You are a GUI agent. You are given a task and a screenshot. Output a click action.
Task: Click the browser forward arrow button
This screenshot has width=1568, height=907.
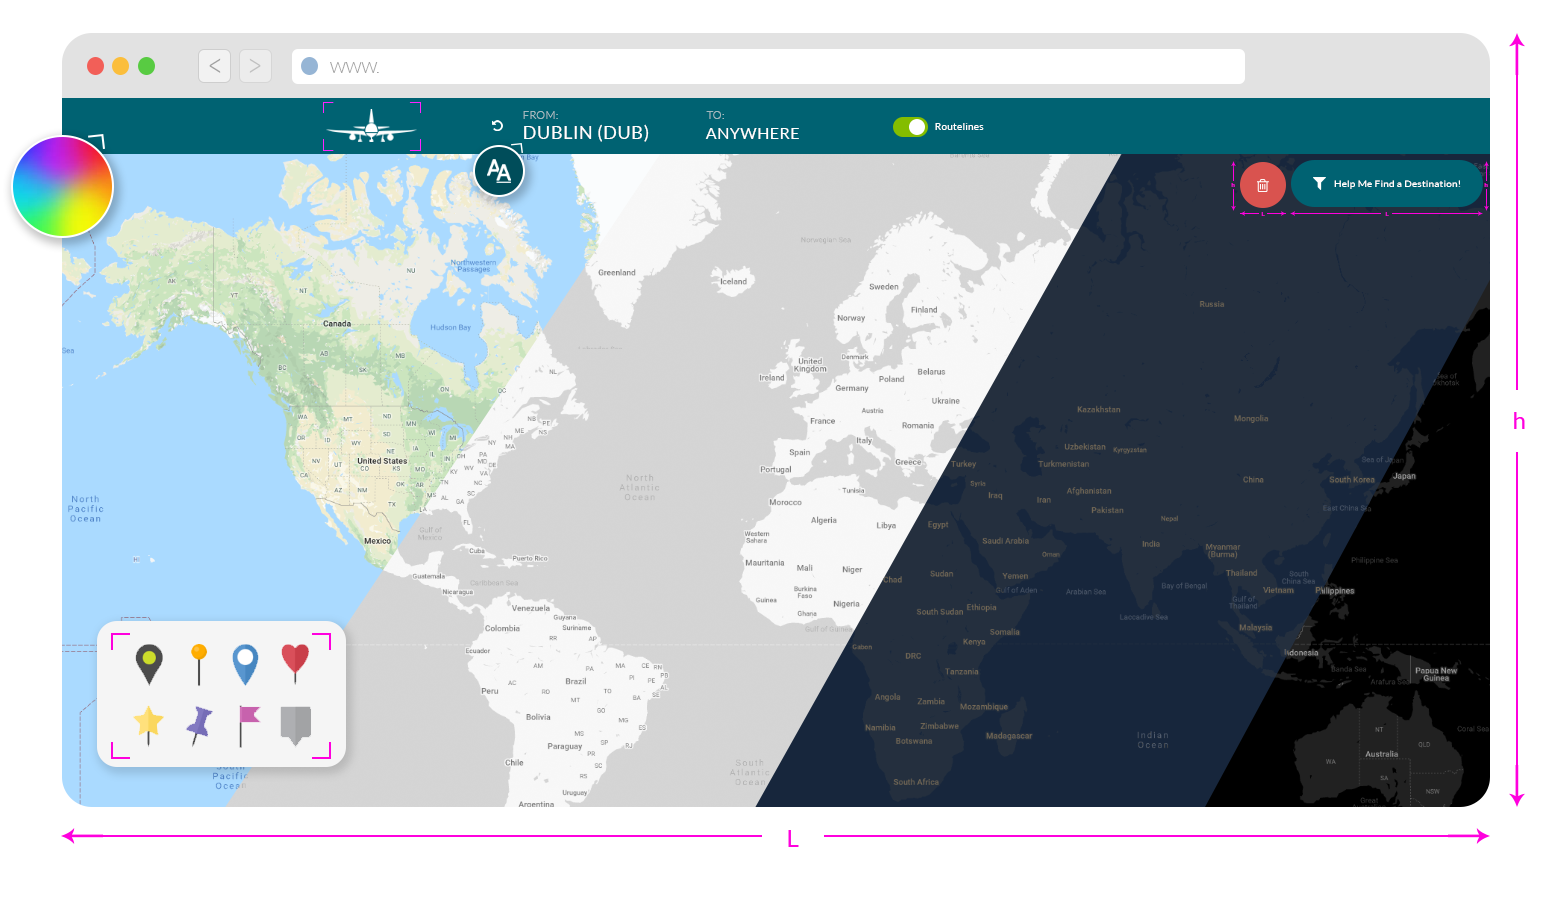tap(255, 66)
